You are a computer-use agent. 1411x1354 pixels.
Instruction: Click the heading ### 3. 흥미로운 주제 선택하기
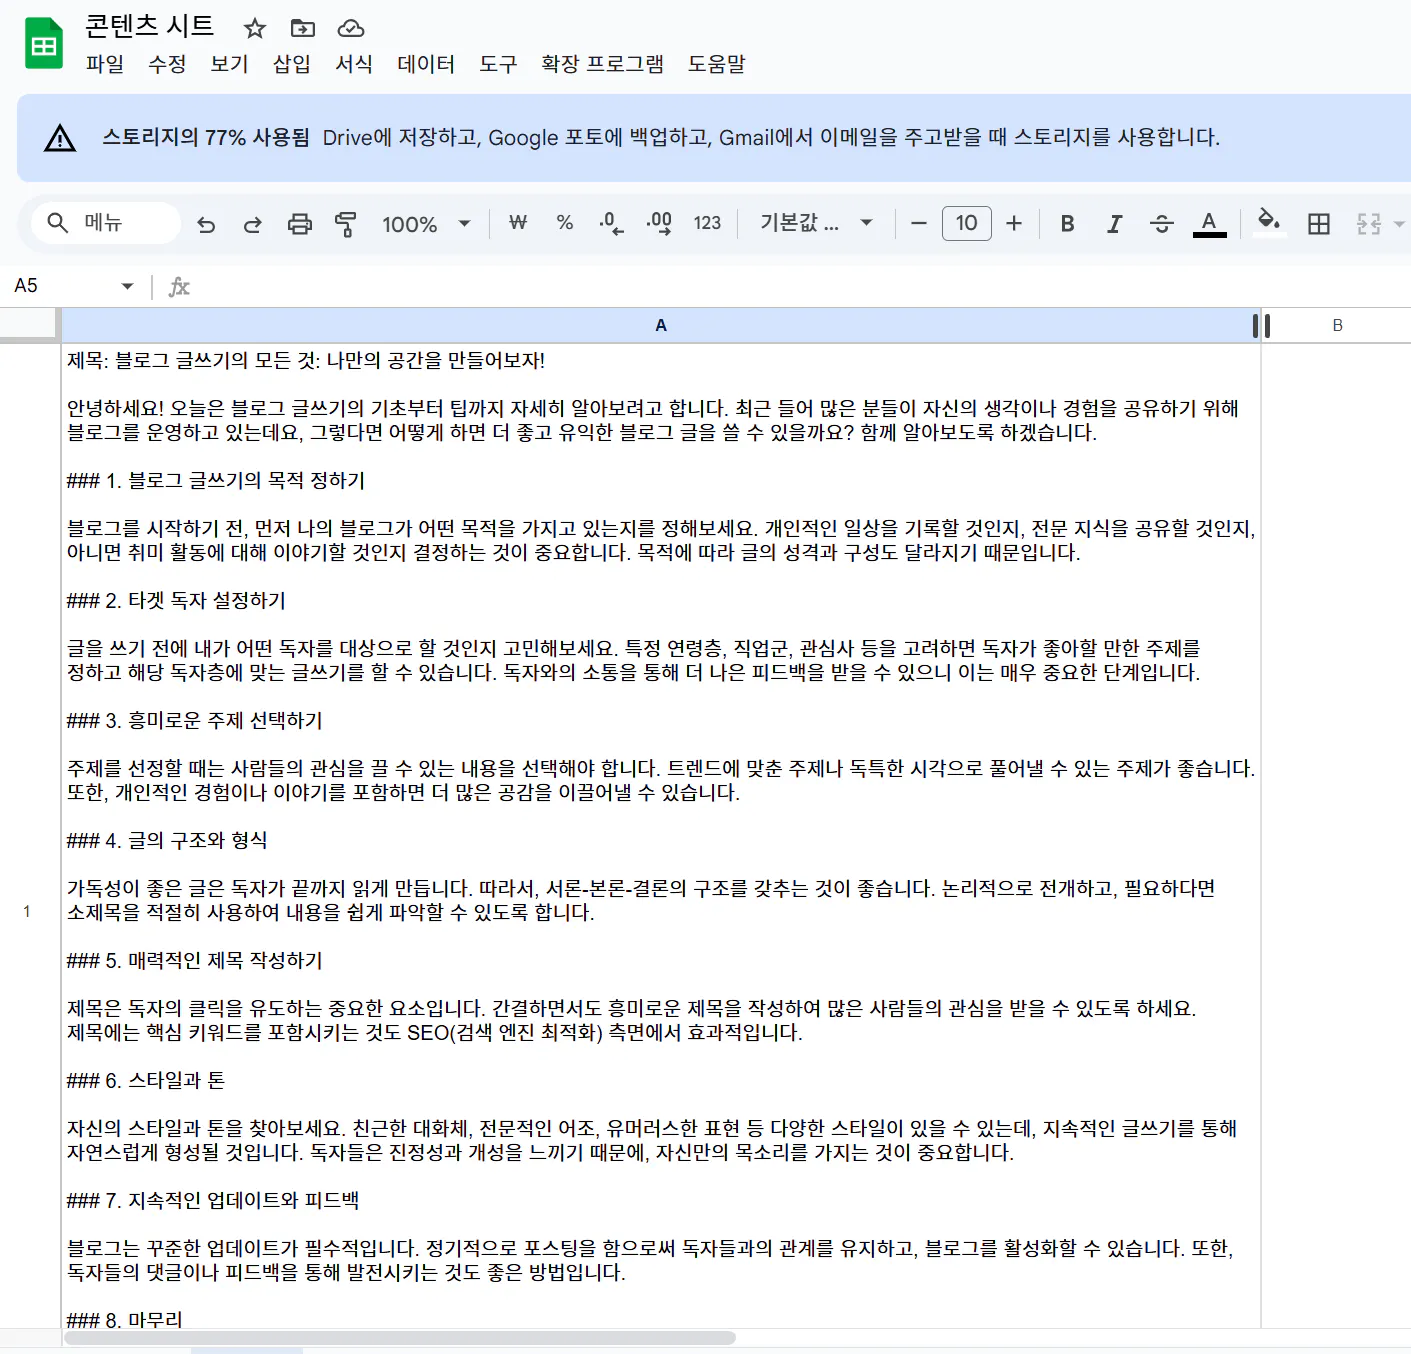click(195, 721)
